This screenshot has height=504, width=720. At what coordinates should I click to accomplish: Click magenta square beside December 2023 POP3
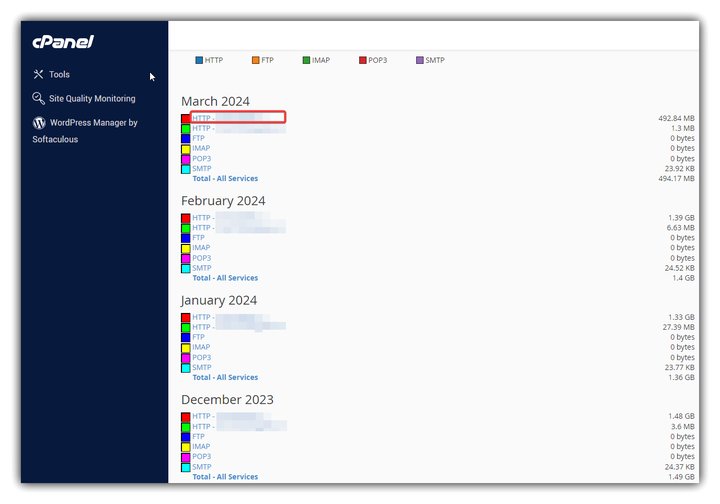[186, 457]
